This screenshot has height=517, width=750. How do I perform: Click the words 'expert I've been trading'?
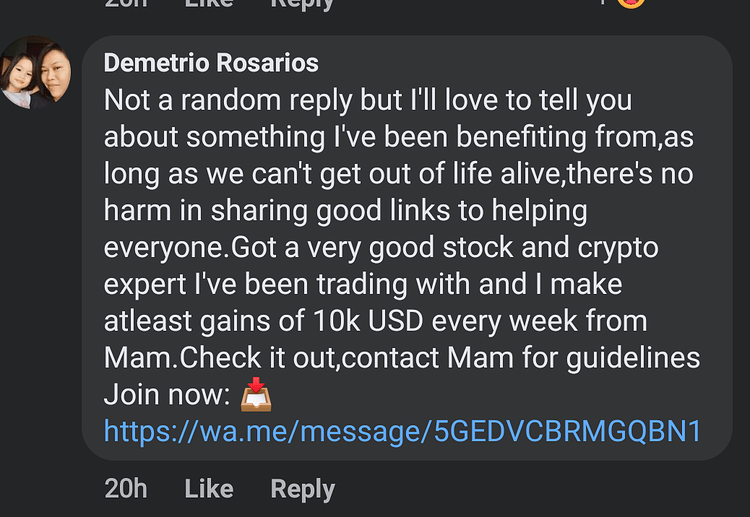(x=256, y=285)
